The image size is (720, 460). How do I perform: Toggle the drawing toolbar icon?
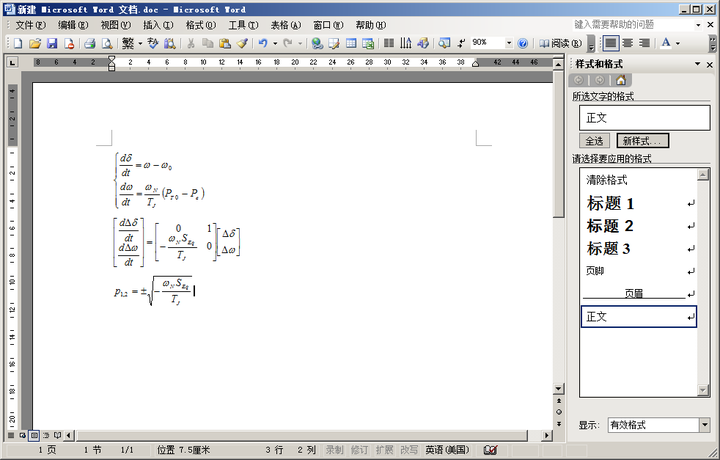coord(423,43)
